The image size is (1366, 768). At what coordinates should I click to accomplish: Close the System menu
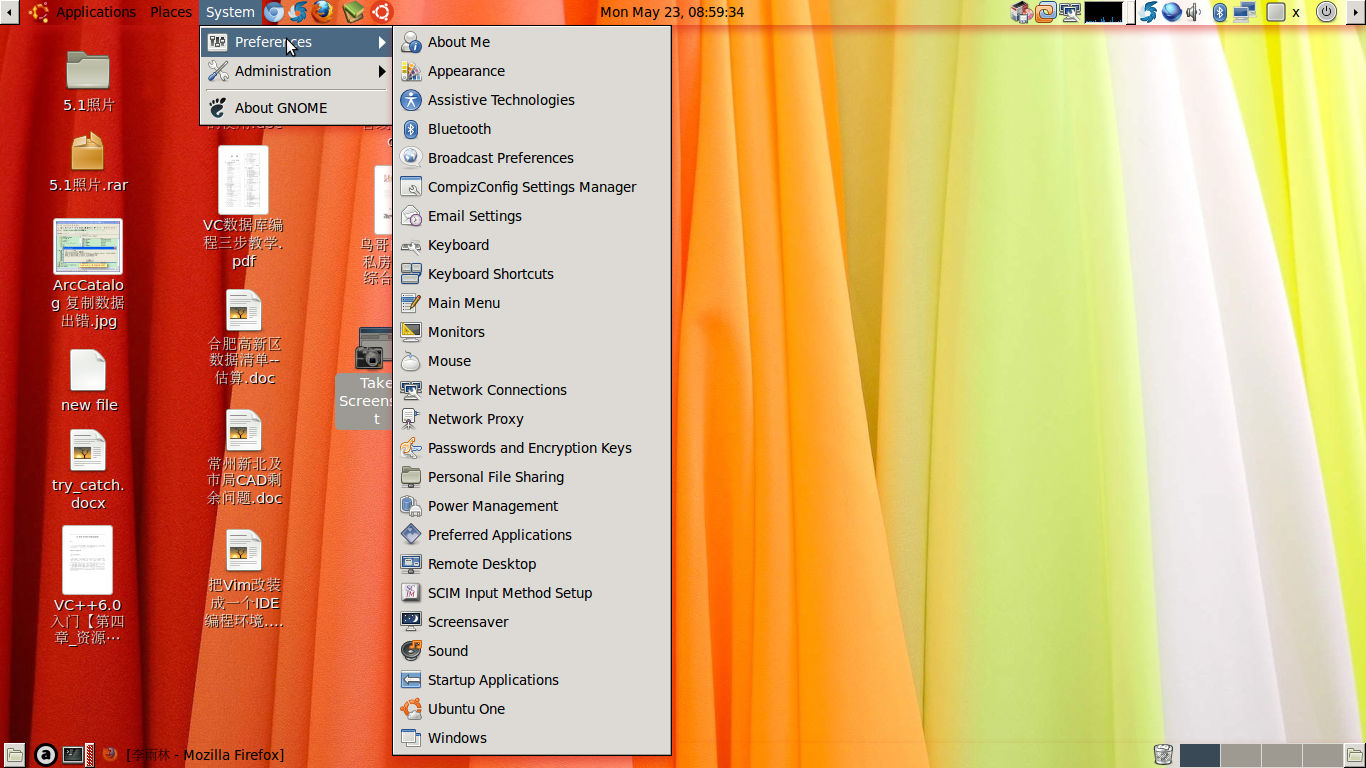pyautogui.click(x=230, y=12)
